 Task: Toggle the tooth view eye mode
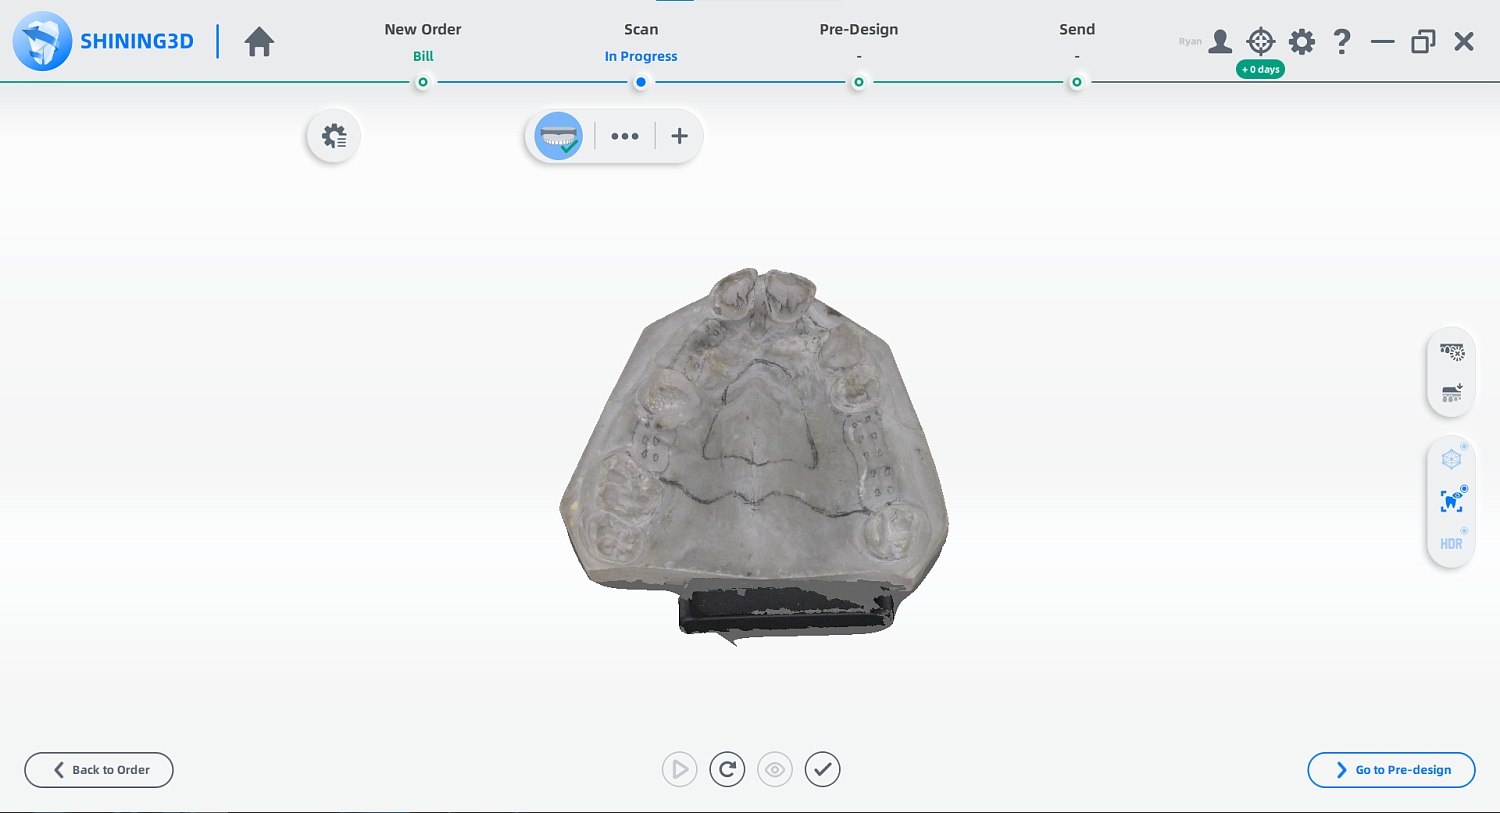click(x=1451, y=501)
